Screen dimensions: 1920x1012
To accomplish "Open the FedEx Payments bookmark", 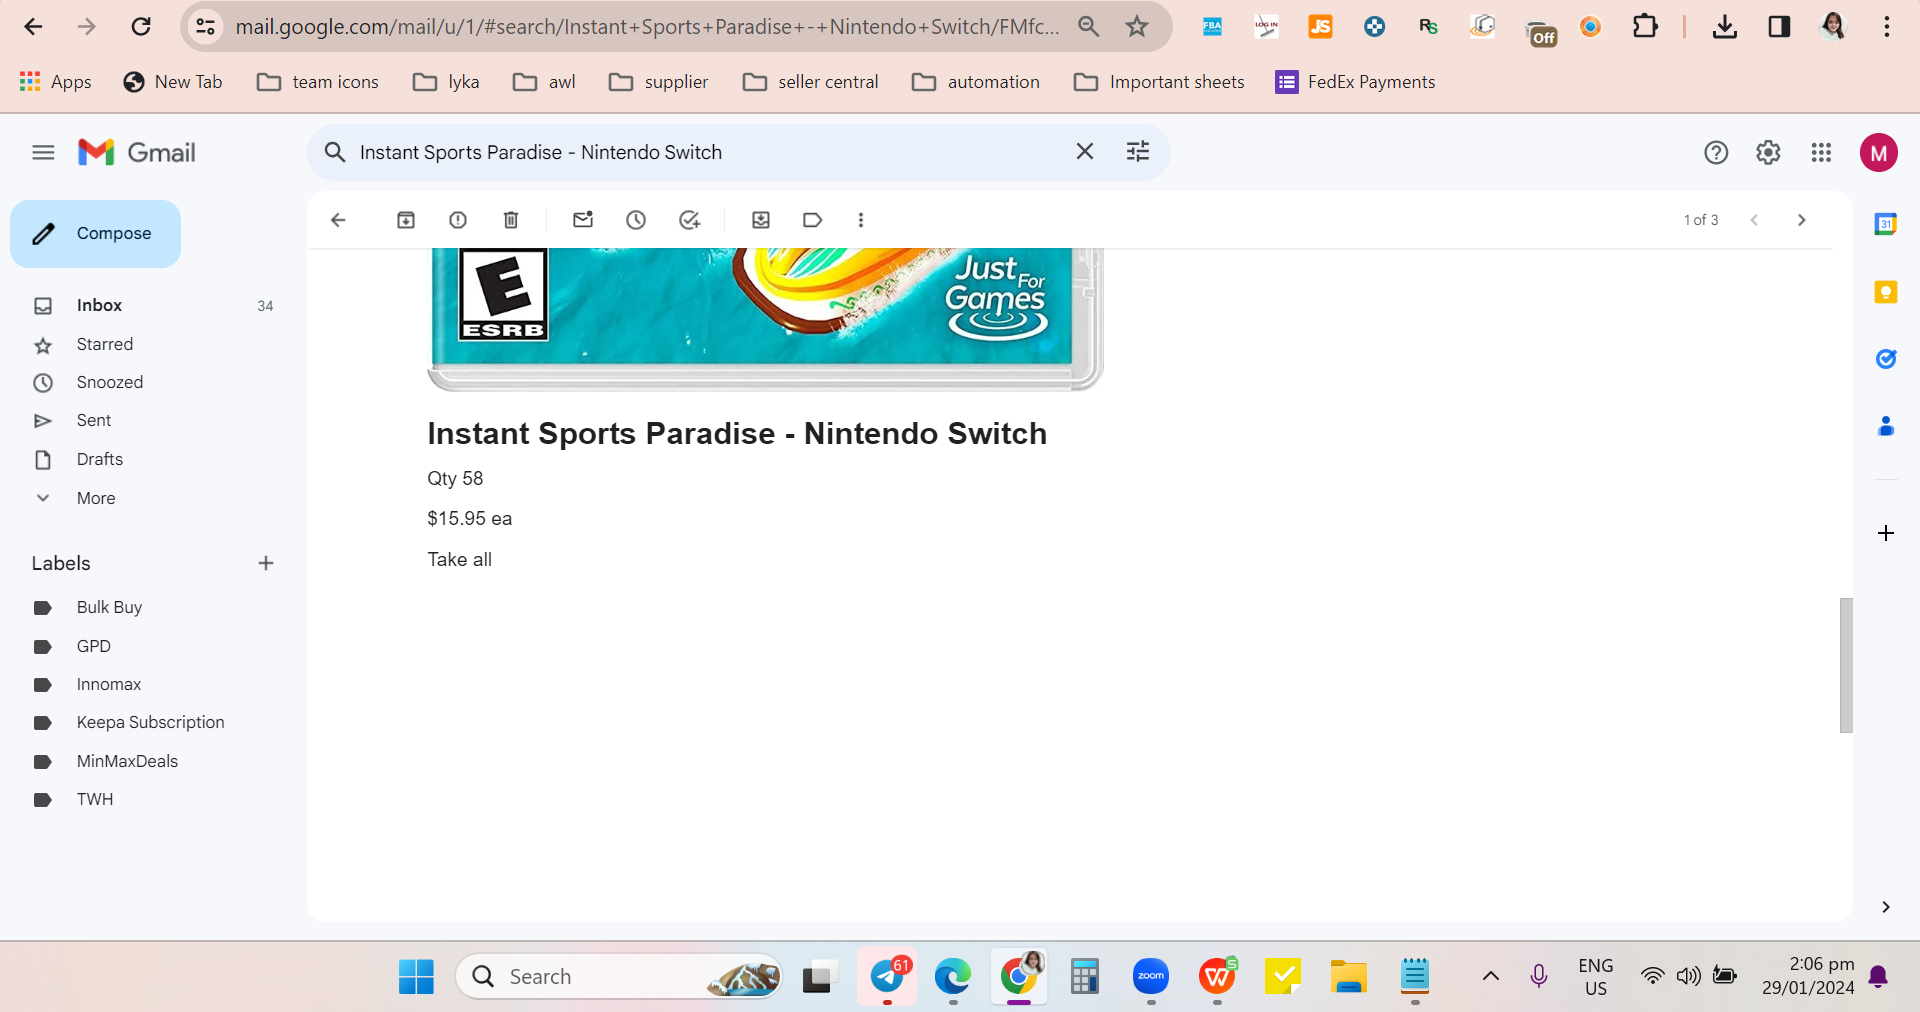I will (1356, 82).
